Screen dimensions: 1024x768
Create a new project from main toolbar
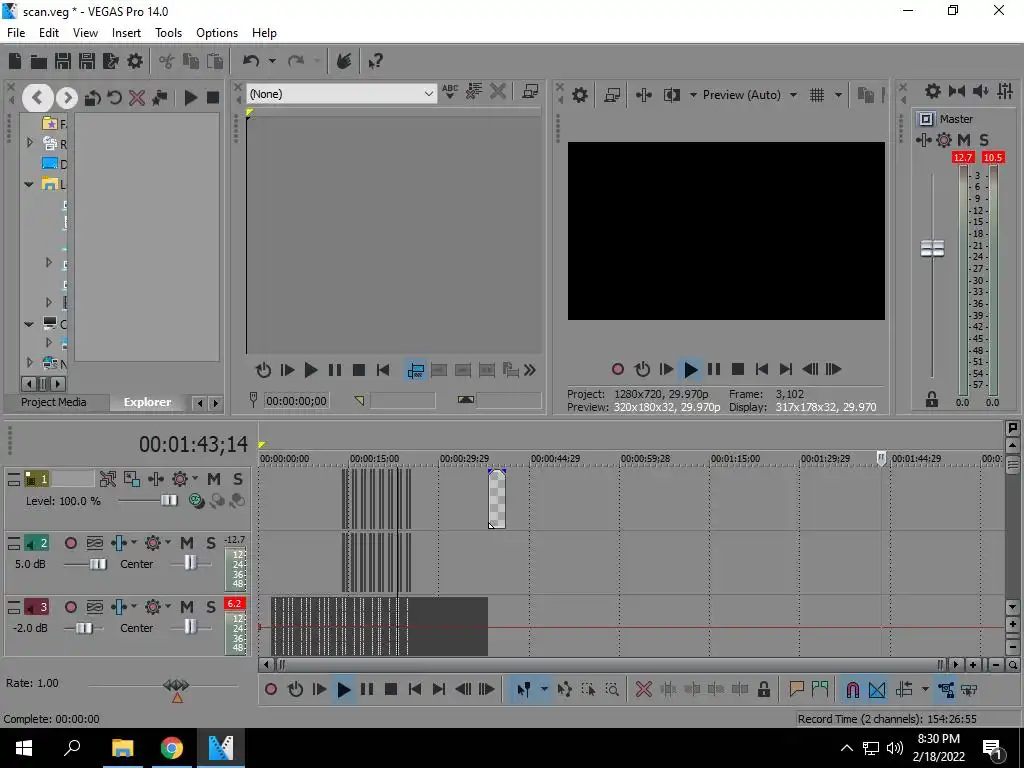pyautogui.click(x=15, y=61)
